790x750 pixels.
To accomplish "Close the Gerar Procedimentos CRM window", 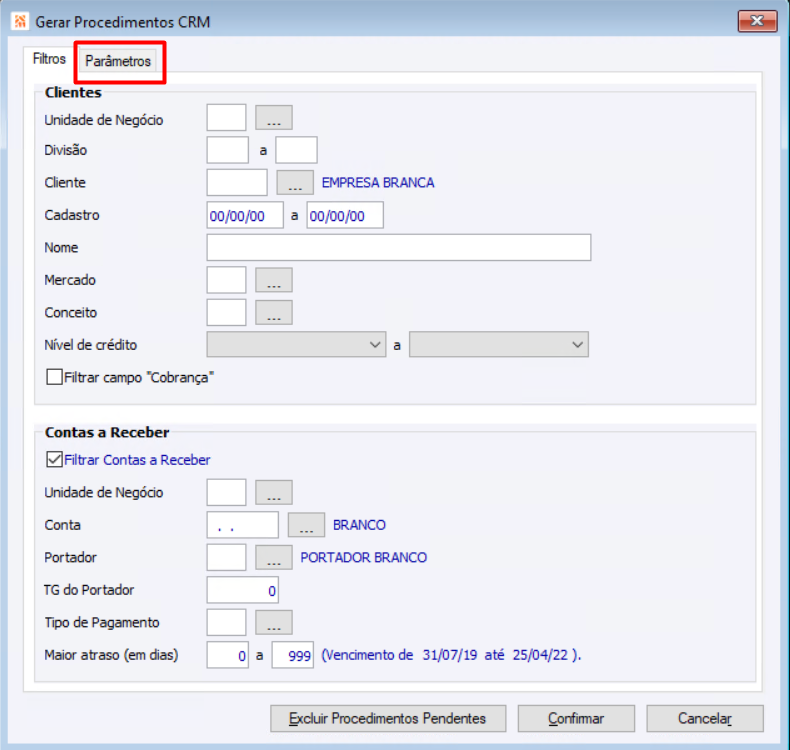I will (757, 21).
